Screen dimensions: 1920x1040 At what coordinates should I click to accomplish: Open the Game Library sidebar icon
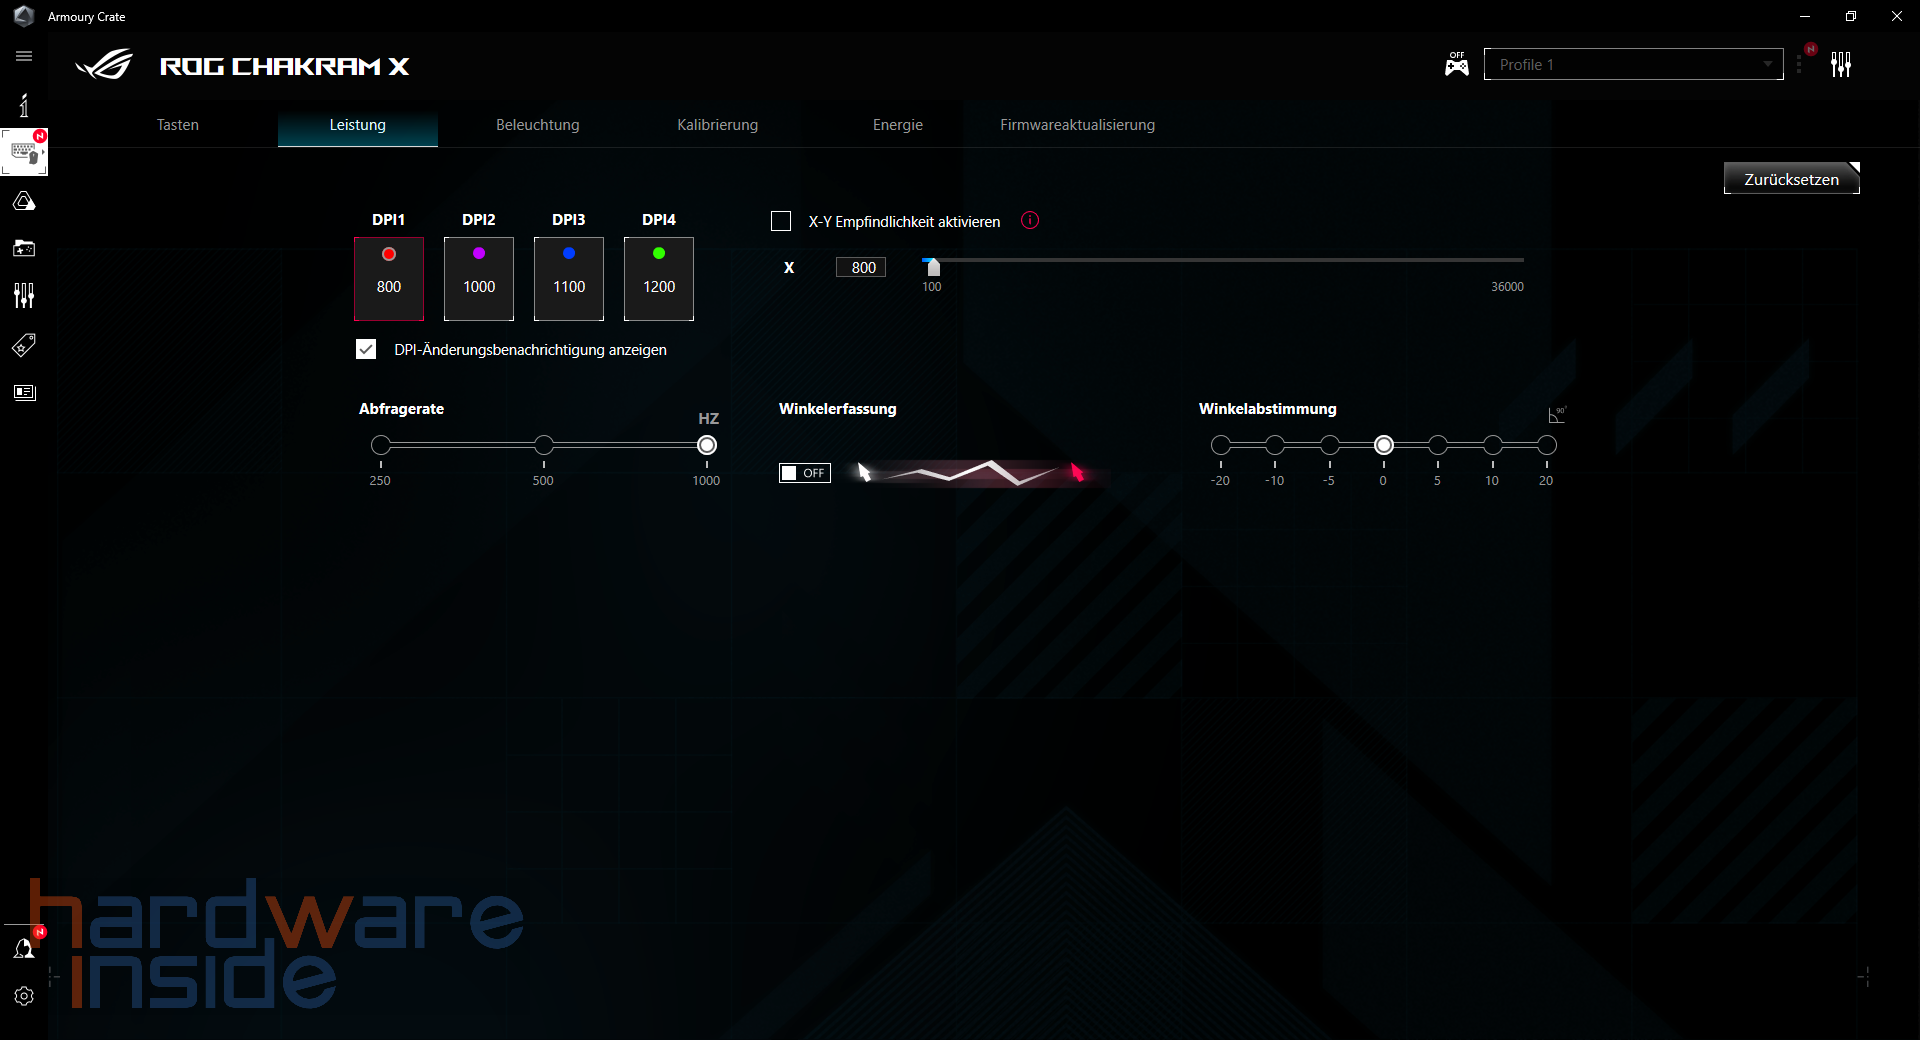[x=25, y=248]
